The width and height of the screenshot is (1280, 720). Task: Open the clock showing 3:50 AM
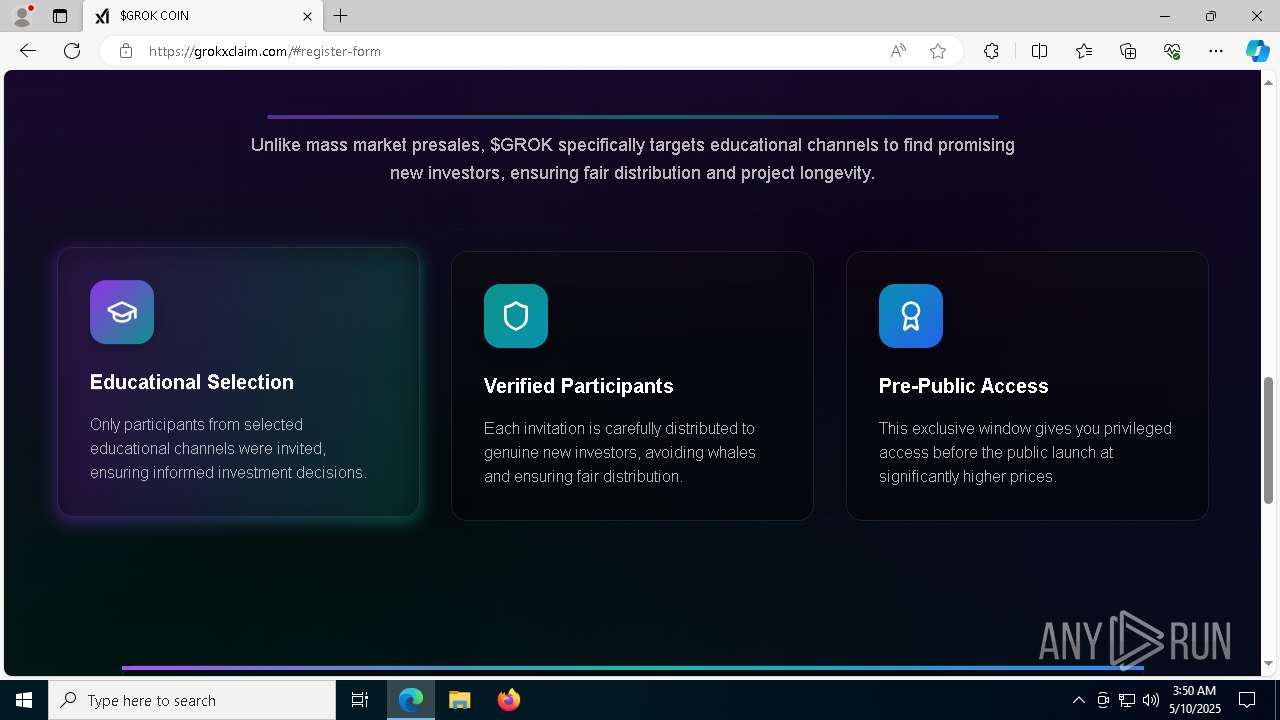coord(1194,700)
